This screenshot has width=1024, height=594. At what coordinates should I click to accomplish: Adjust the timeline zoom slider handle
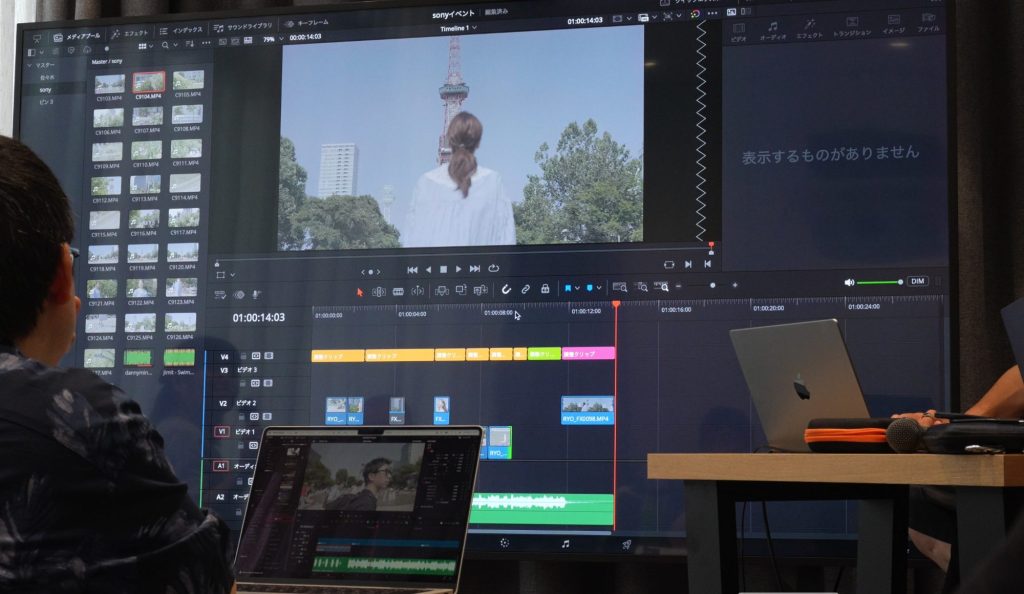712,285
